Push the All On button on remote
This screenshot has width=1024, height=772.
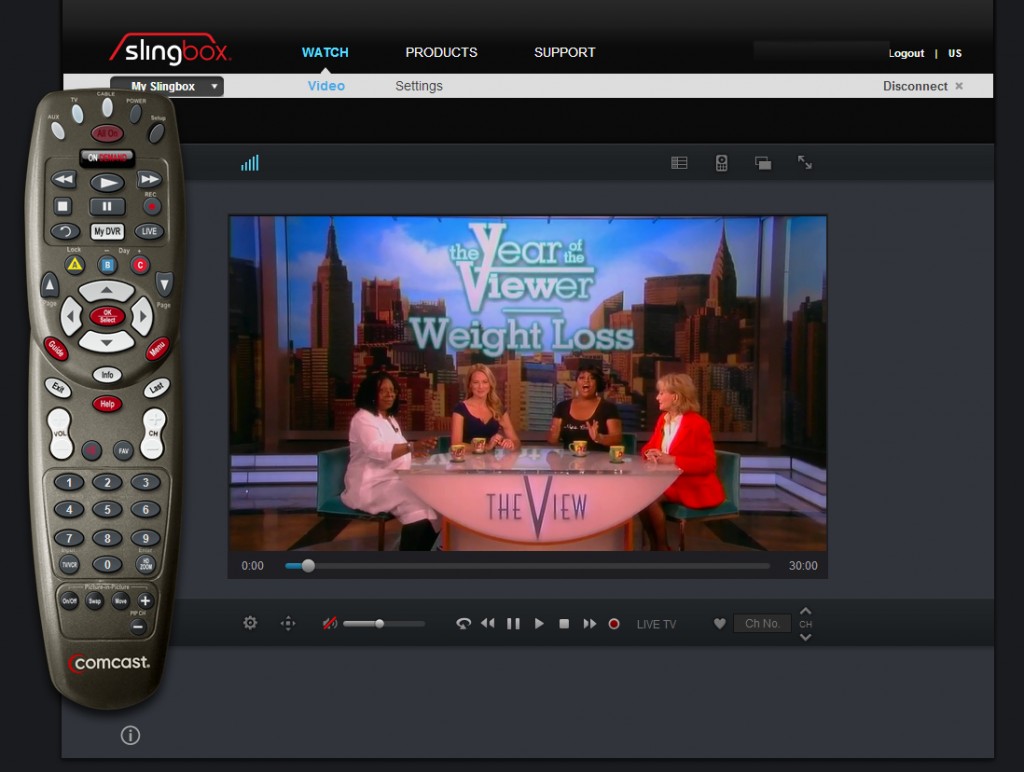pos(107,133)
